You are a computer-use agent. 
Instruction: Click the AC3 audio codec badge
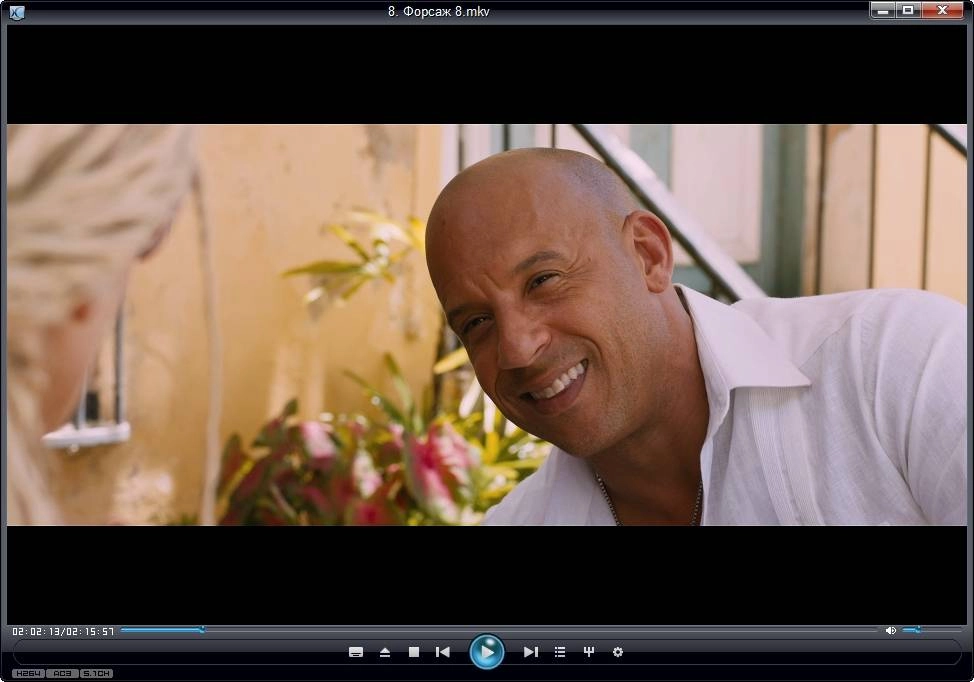point(62,673)
